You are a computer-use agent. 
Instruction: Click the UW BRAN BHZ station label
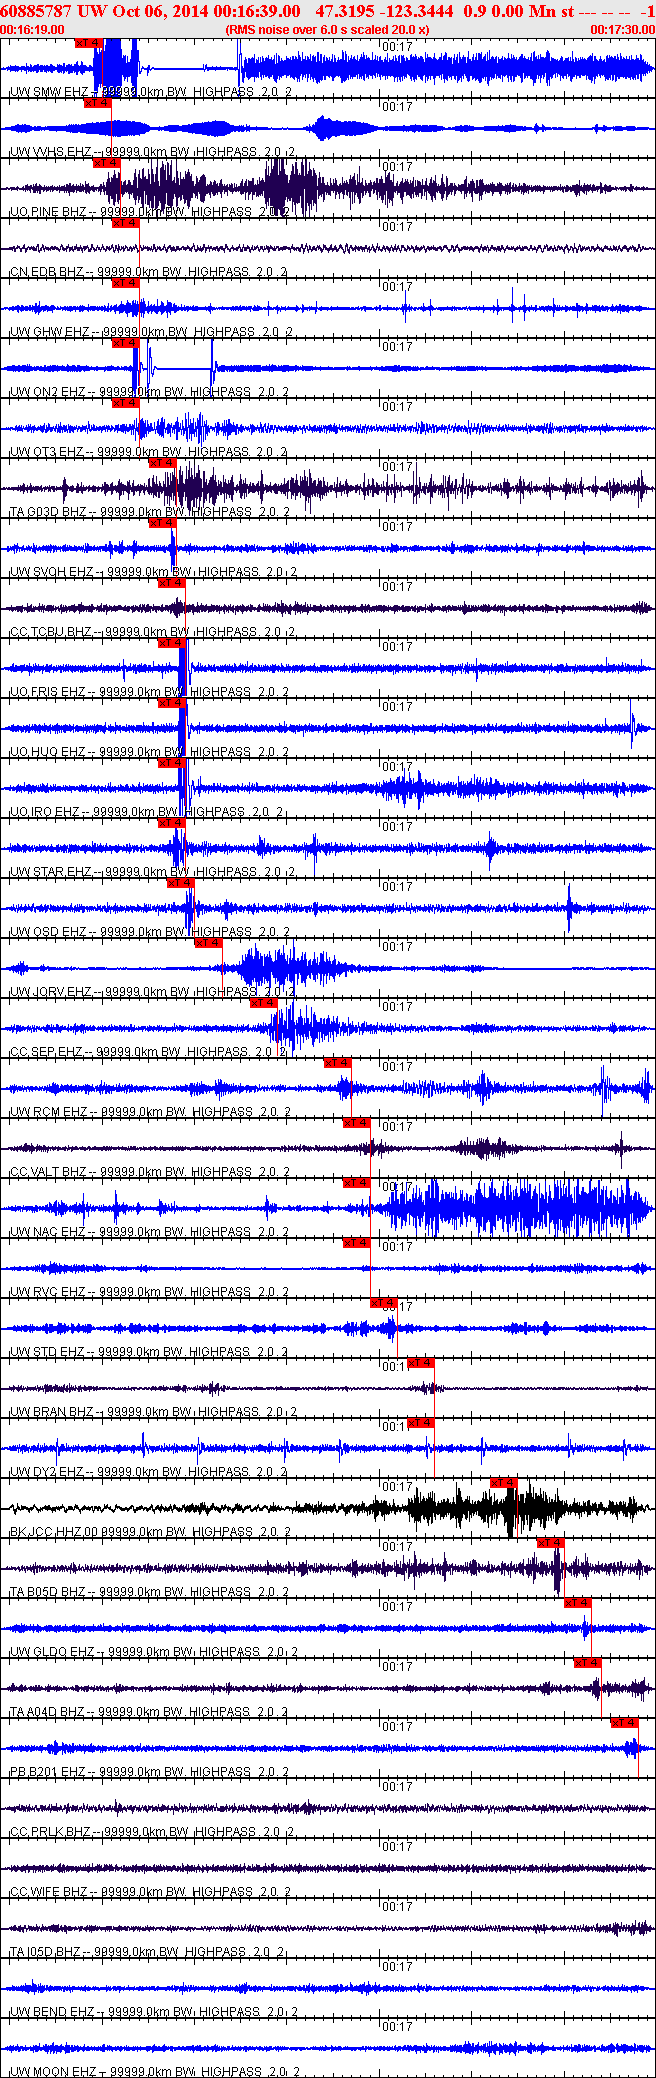[x=153, y=1412]
